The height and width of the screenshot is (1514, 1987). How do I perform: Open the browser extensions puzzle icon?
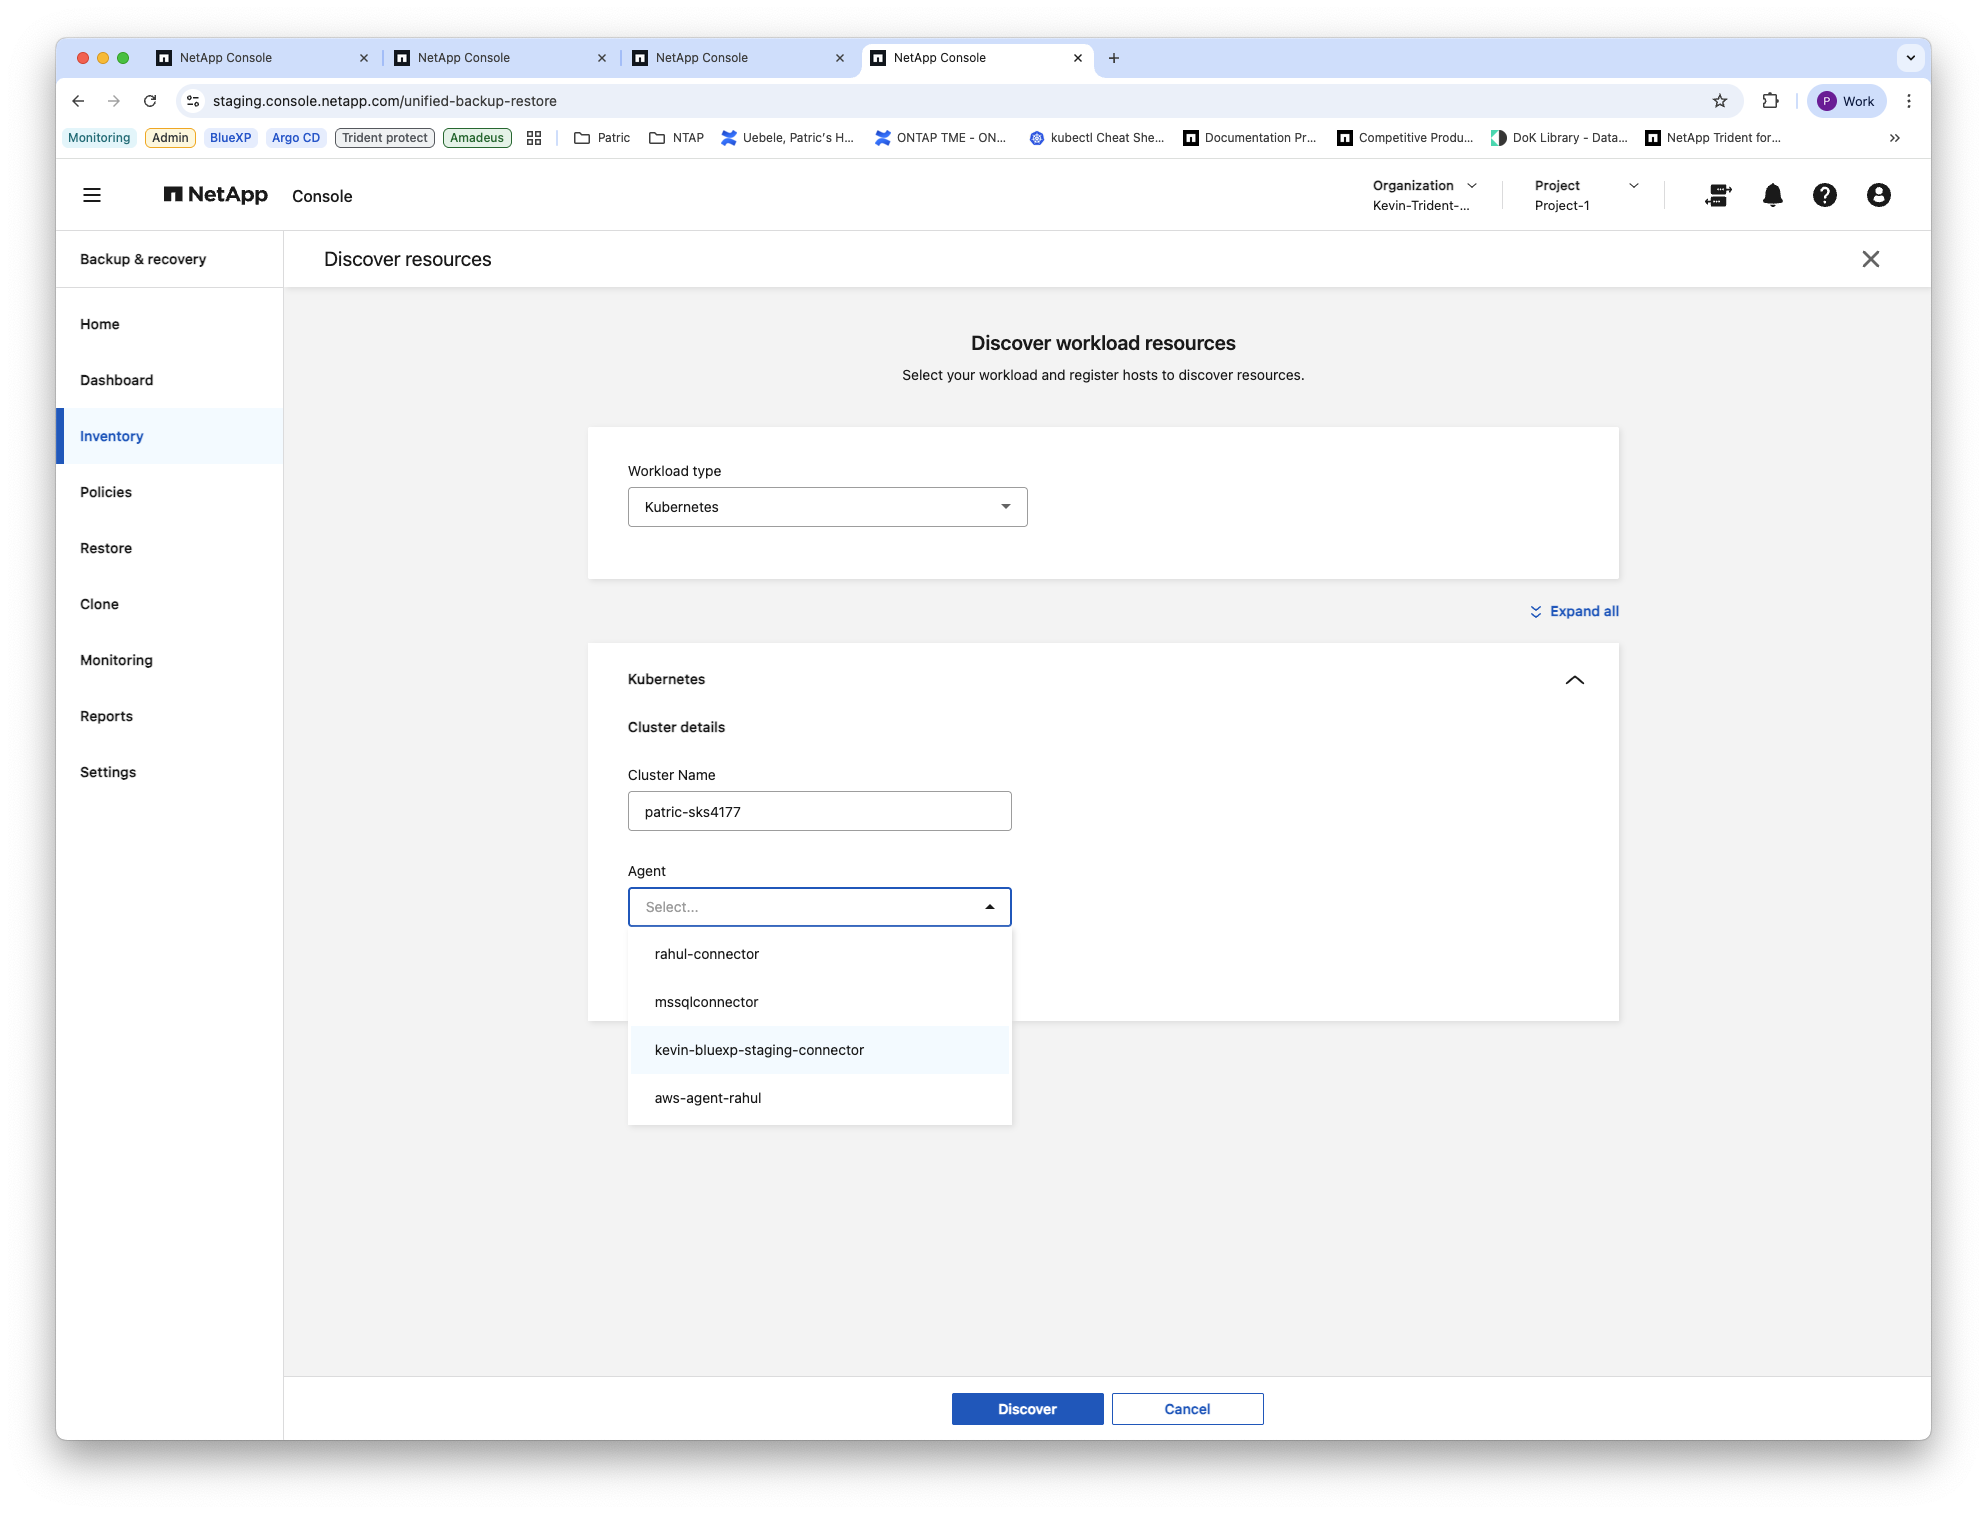(1770, 101)
